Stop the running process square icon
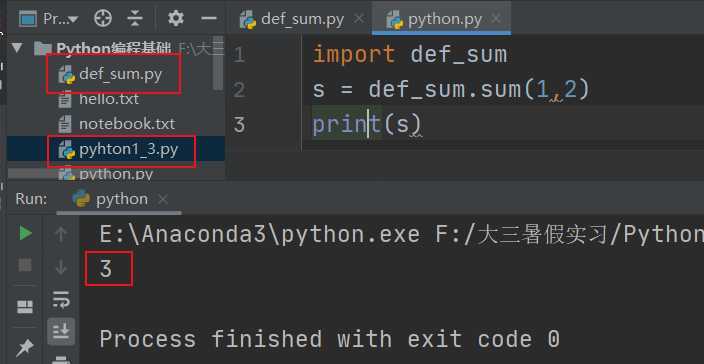Image resolution: width=704 pixels, height=364 pixels. pos(25,265)
